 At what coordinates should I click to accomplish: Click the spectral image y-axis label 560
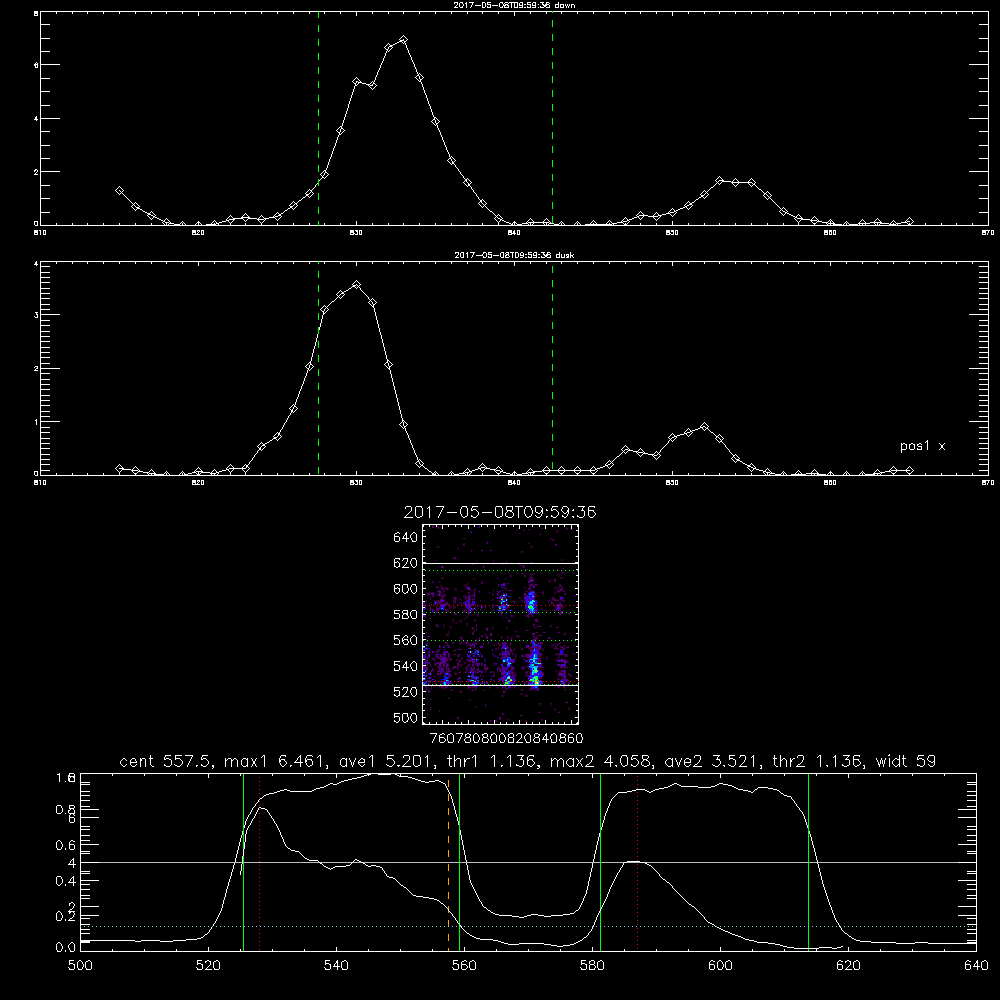tap(405, 640)
